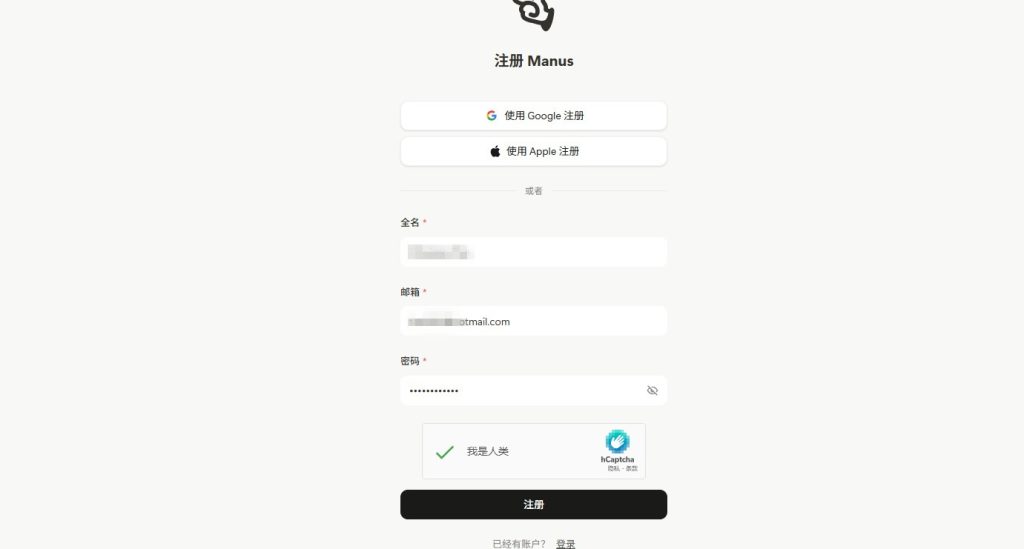Click the green verified checkmark

[x=445, y=452]
